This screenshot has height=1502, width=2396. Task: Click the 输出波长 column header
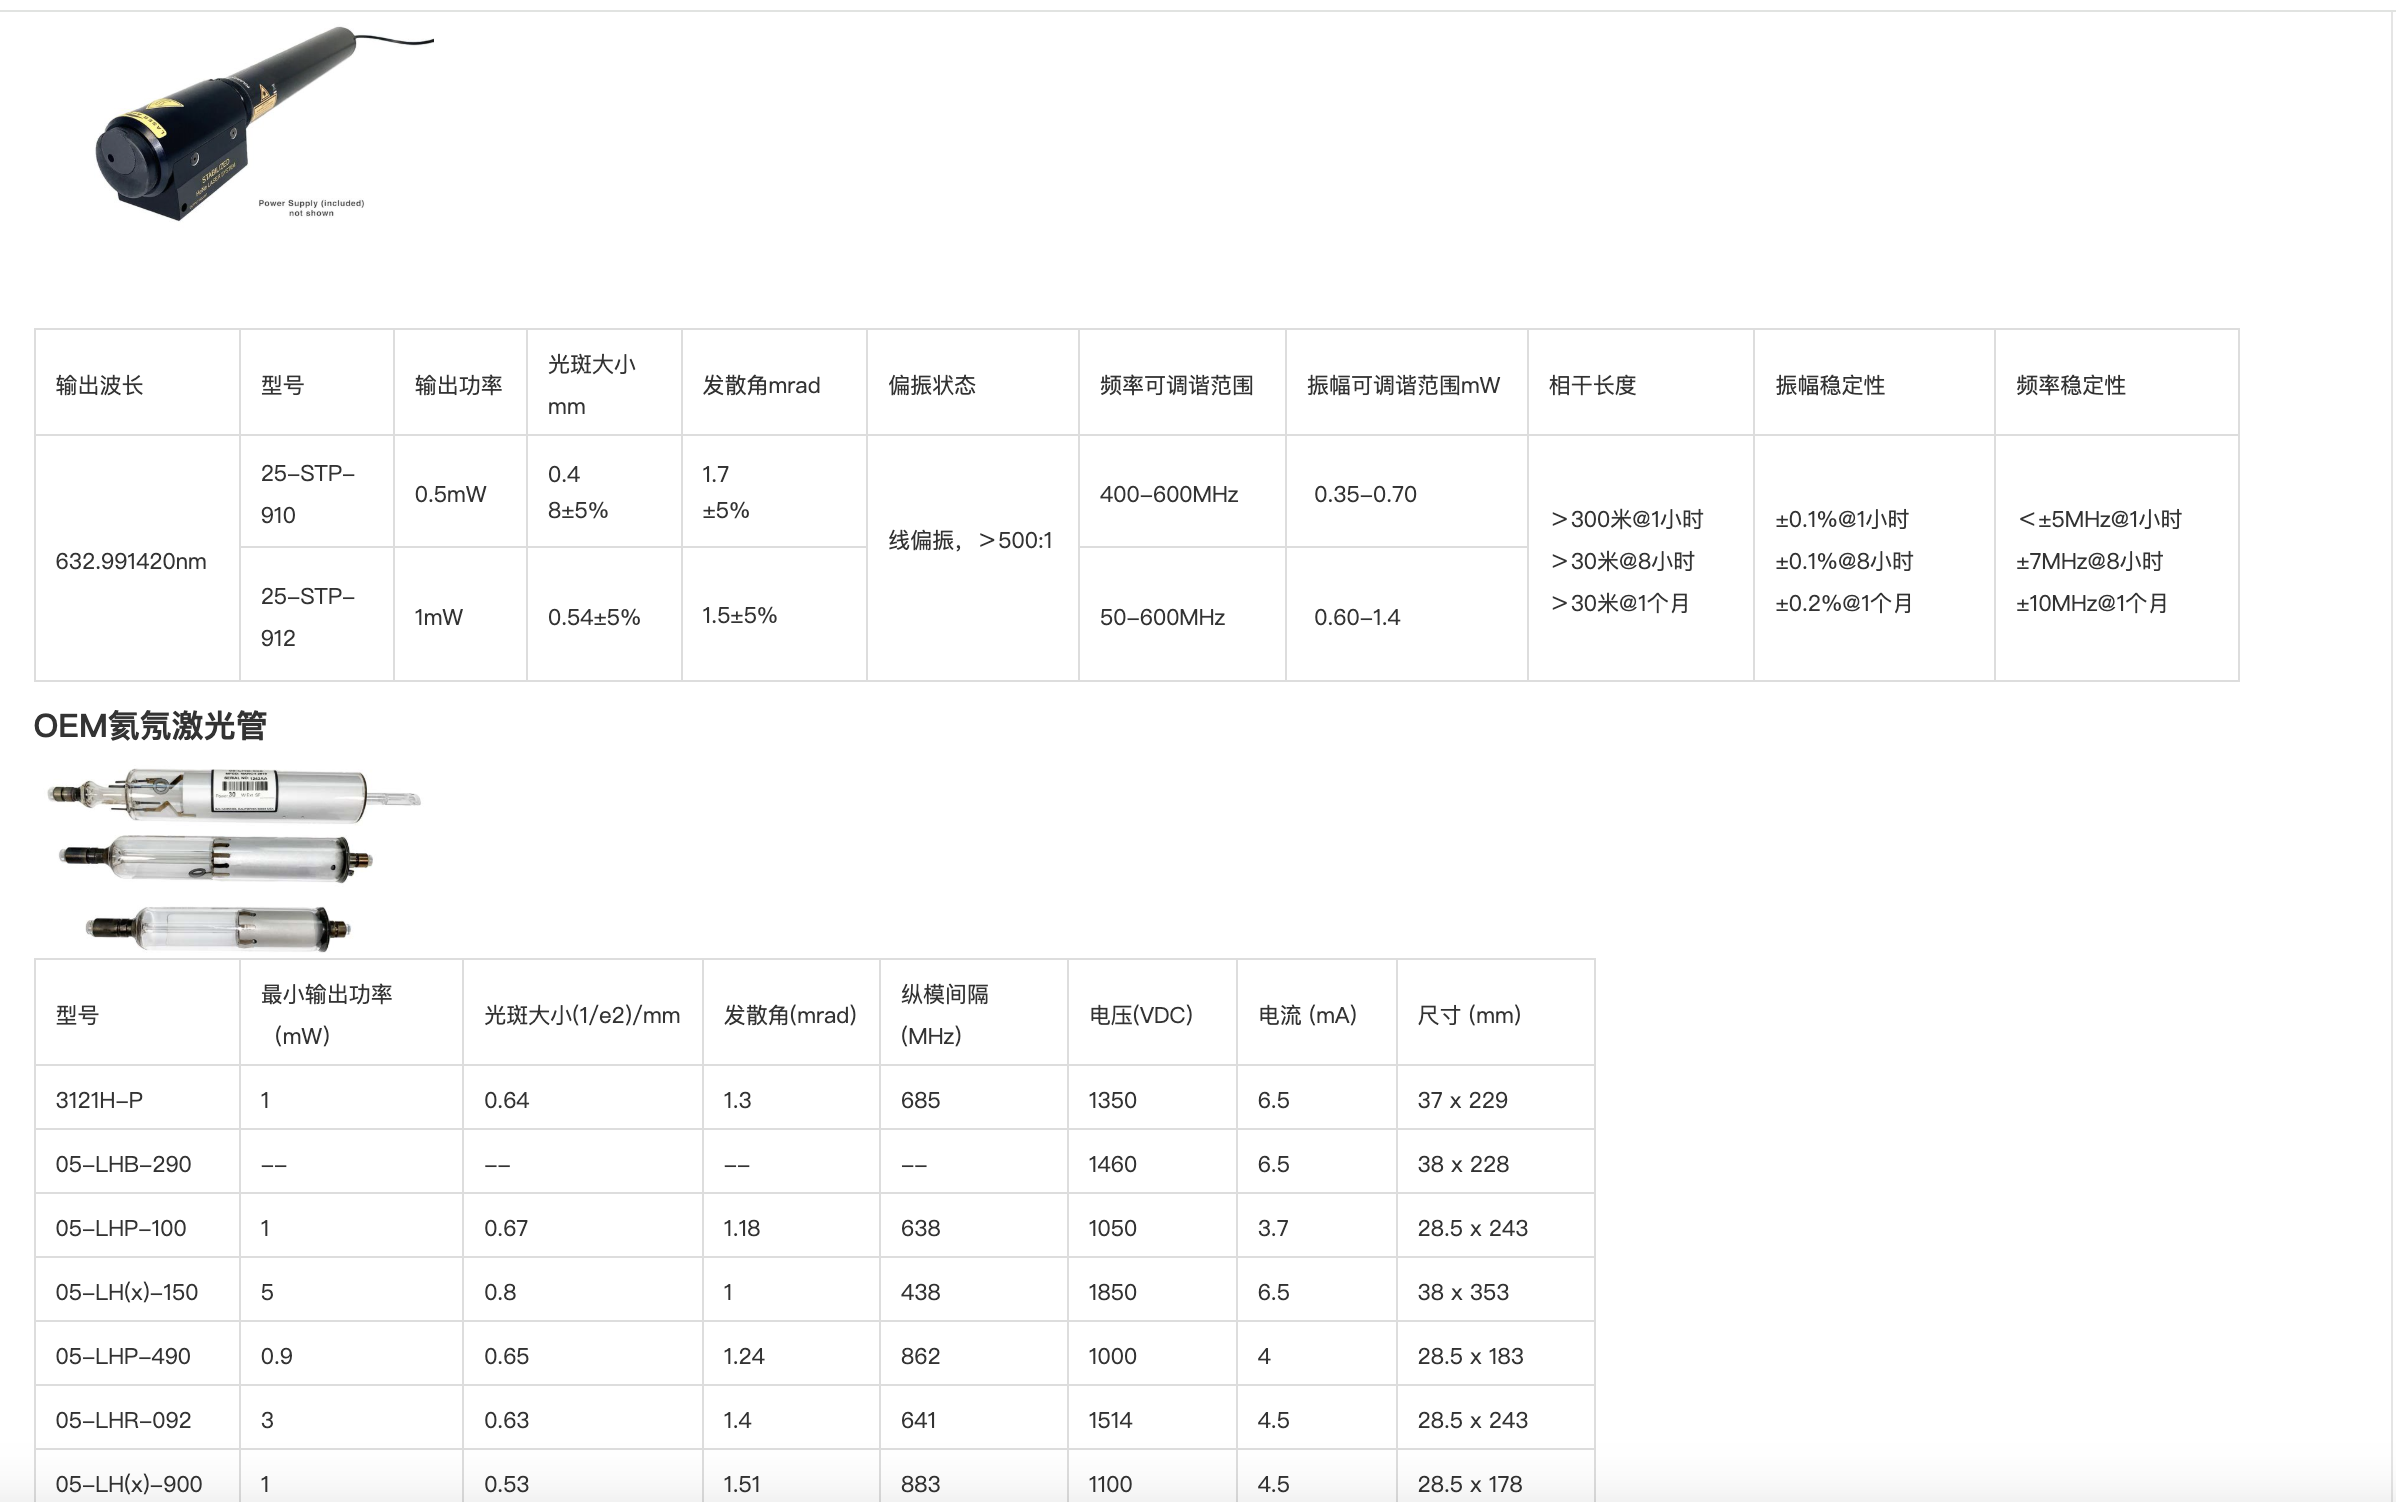(x=100, y=385)
